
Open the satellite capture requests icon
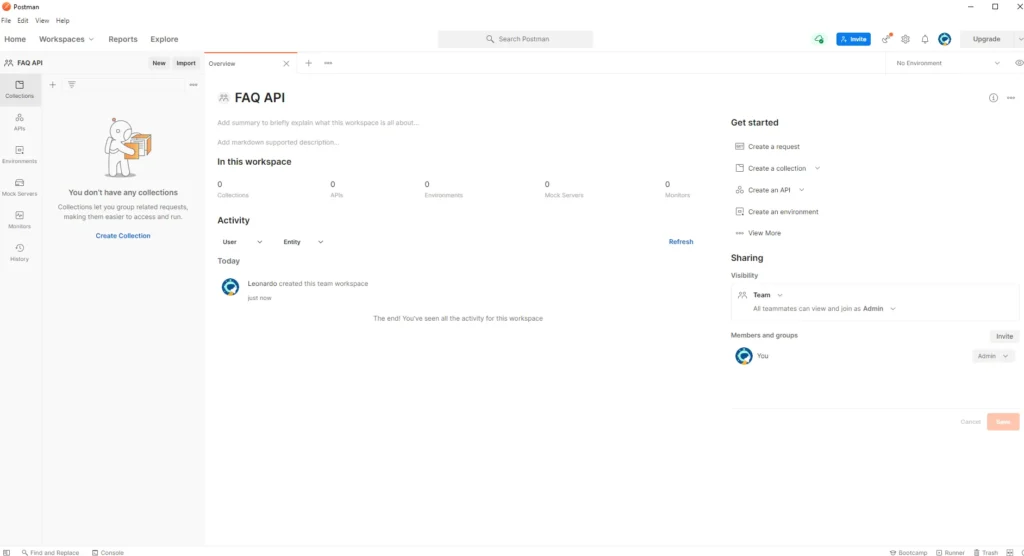887,39
